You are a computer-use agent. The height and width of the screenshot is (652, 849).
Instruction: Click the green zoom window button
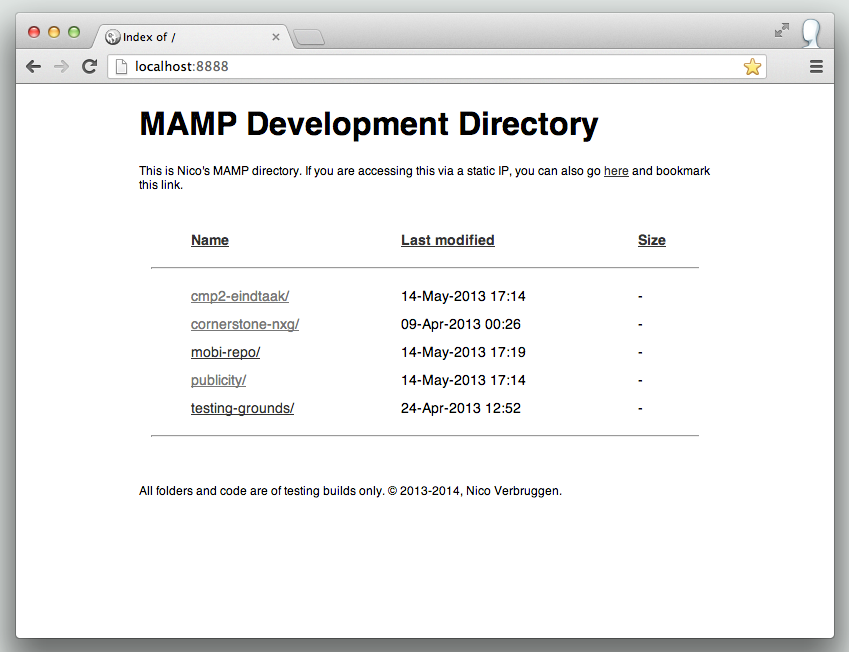pos(74,32)
